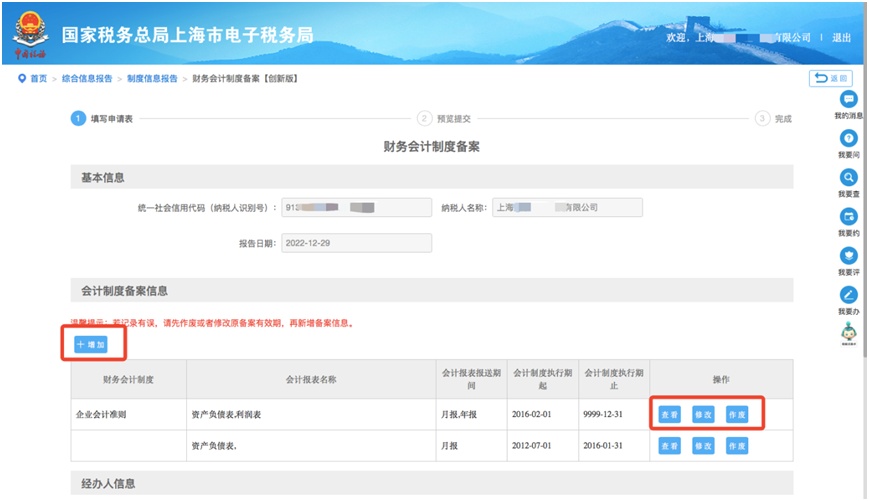Viewport: 869px width, 501px height.
Task: Click the 2016-01-31 end date cell
Action: [614, 446]
